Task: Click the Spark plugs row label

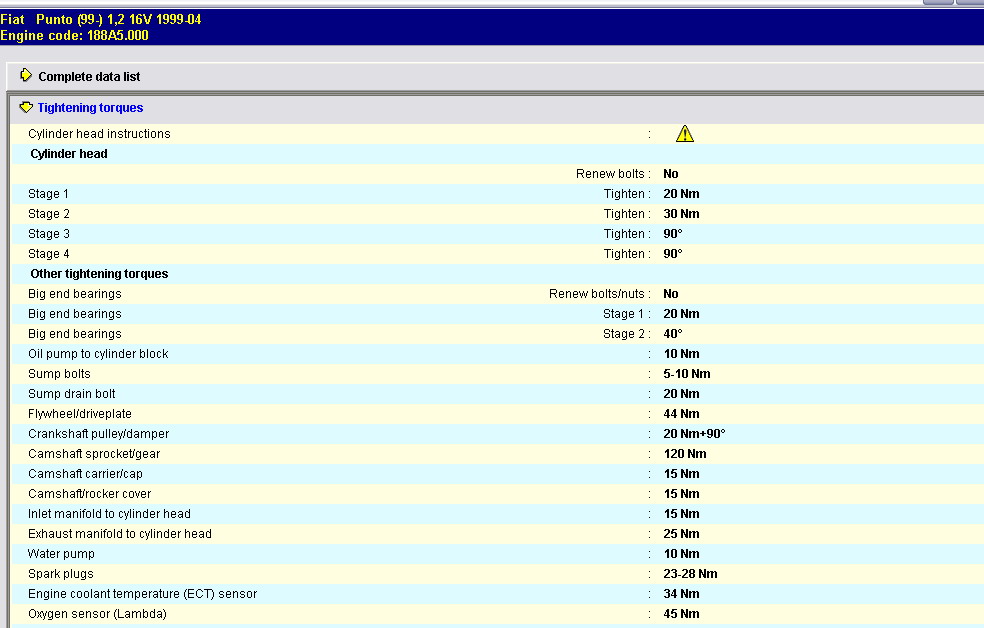Action: pyautogui.click(x=60, y=574)
